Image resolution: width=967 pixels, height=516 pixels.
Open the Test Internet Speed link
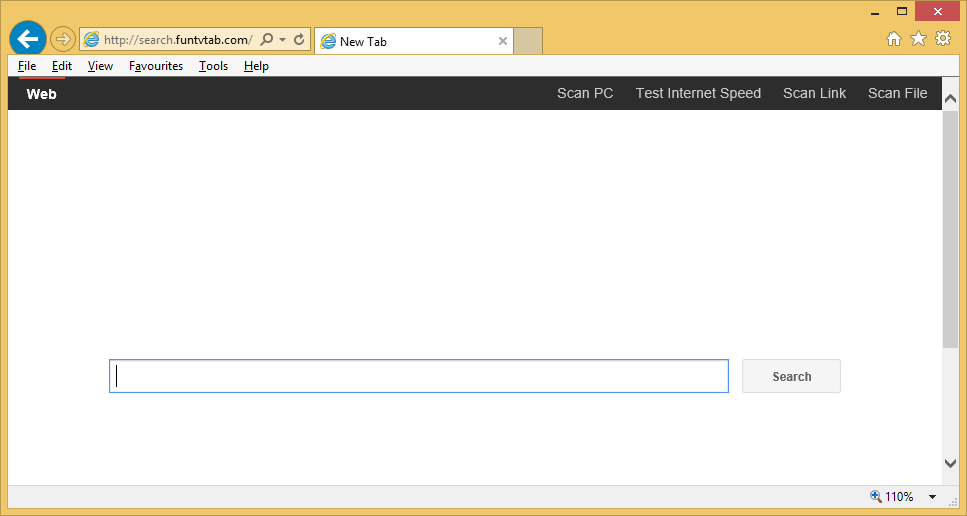click(698, 93)
